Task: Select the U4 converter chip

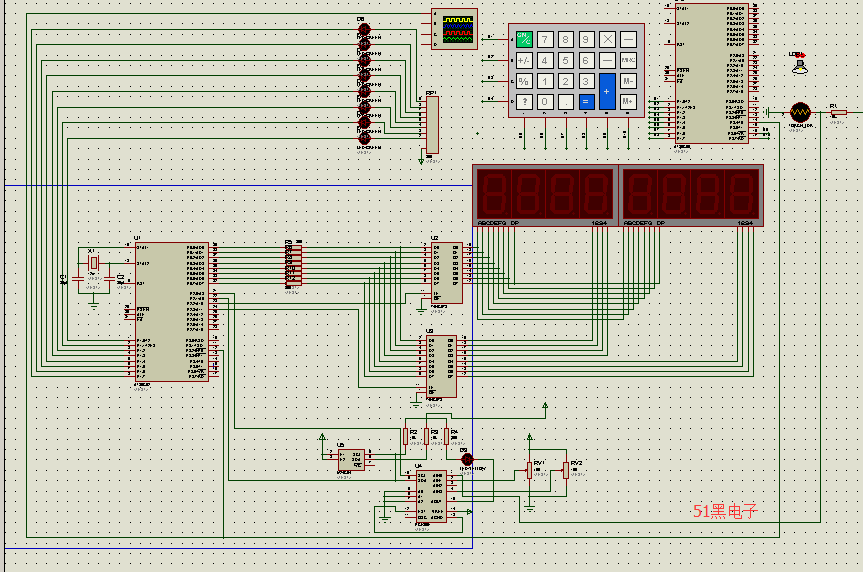Action: [x=431, y=496]
